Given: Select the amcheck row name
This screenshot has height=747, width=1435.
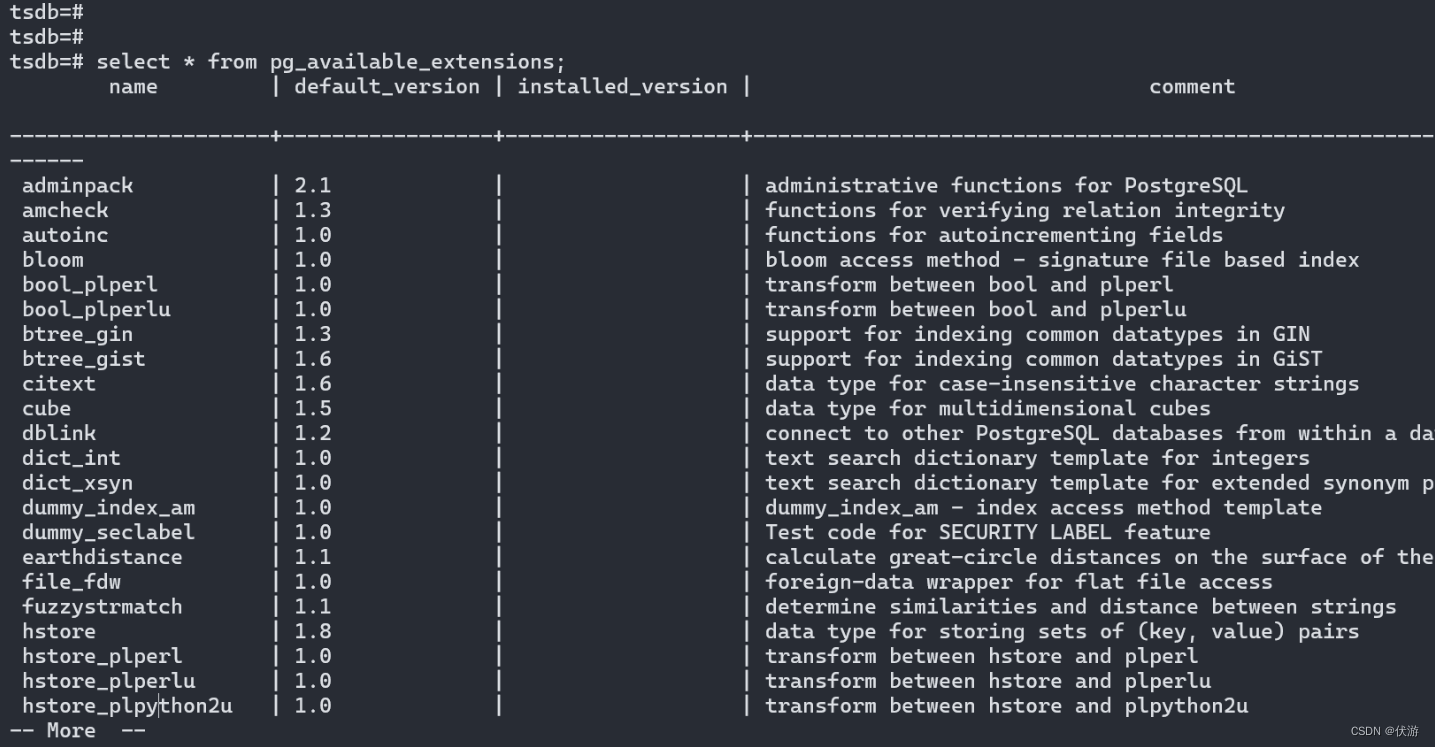Looking at the screenshot, I should coord(65,210).
